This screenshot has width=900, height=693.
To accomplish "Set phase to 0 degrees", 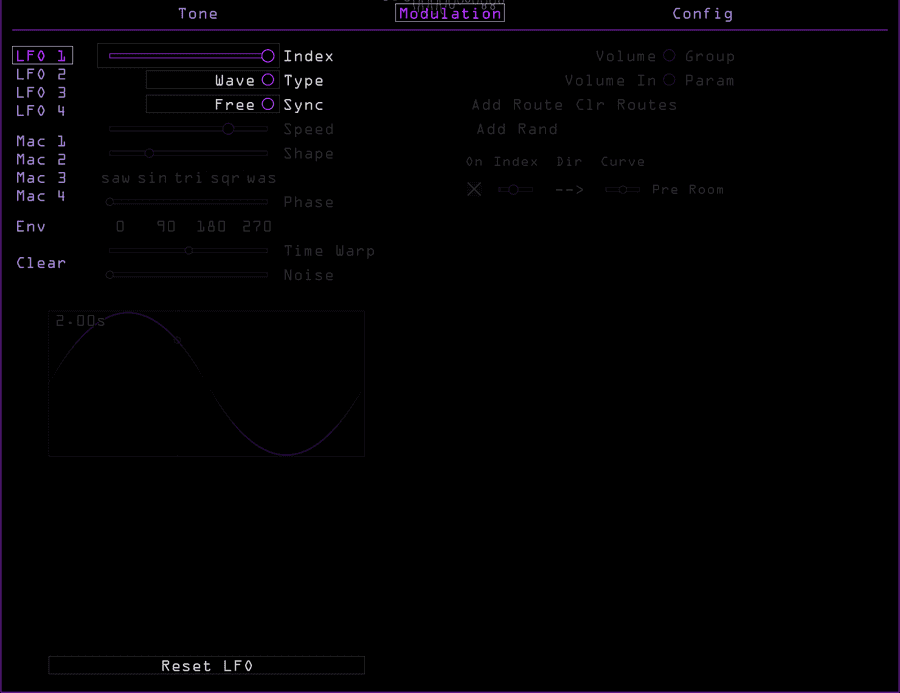I will (x=120, y=226).
